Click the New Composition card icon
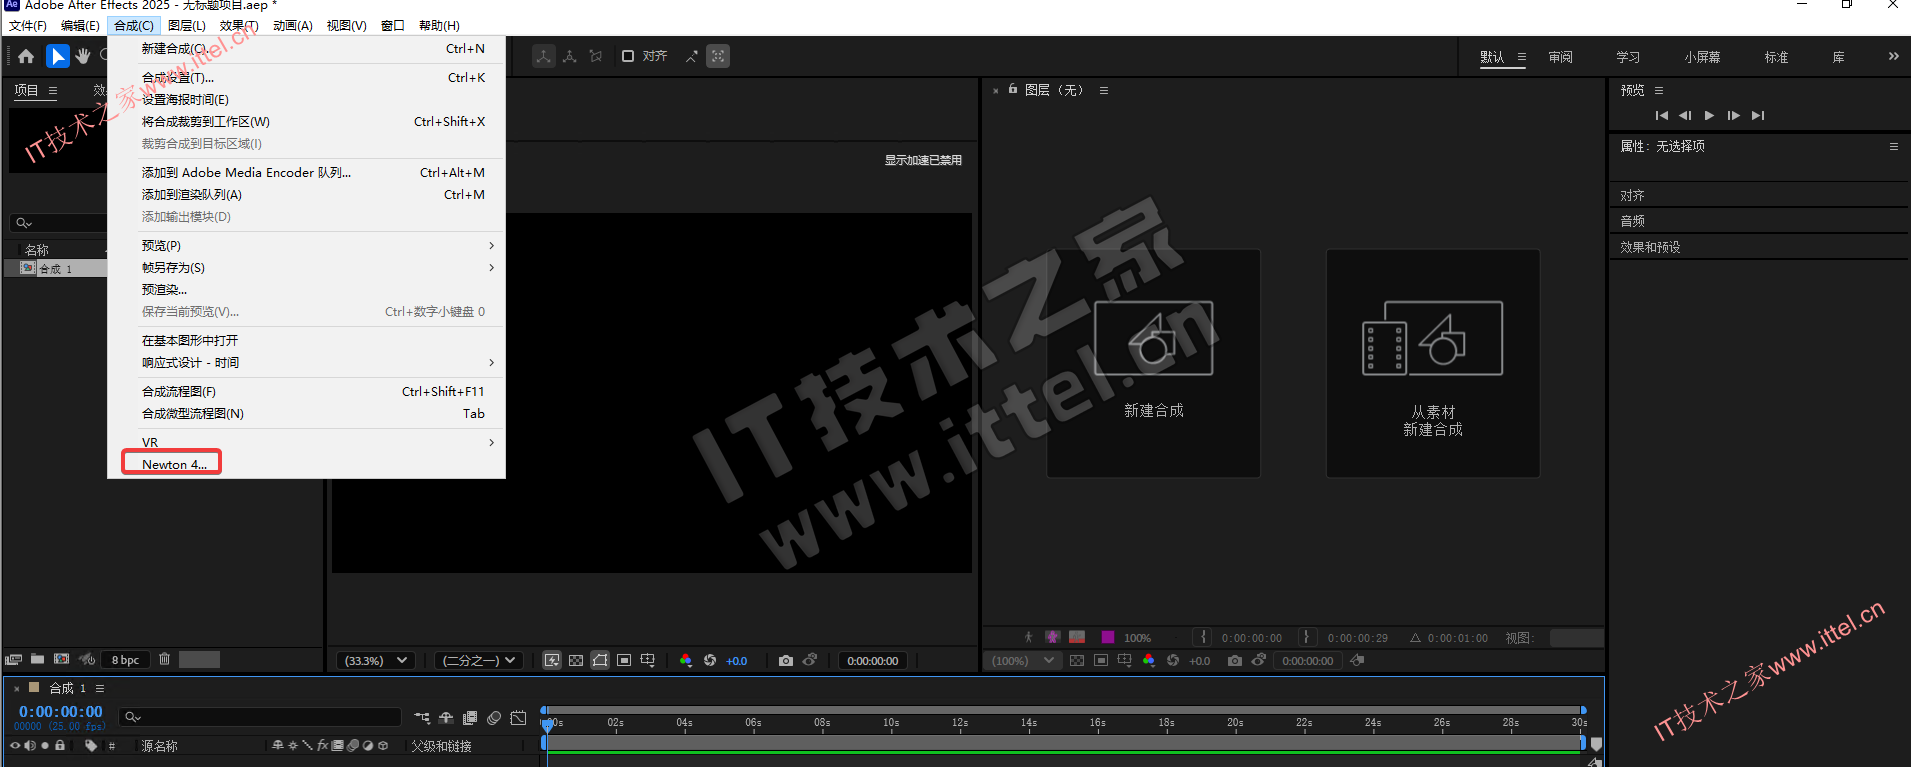This screenshot has width=1911, height=767. [x=1153, y=339]
